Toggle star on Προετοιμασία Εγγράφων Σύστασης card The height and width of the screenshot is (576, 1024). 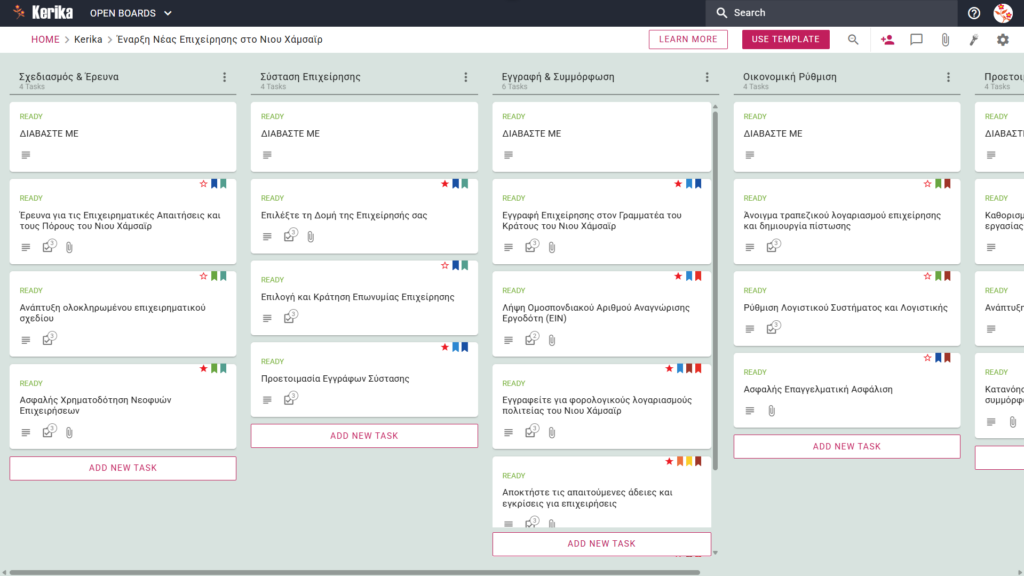pos(445,347)
